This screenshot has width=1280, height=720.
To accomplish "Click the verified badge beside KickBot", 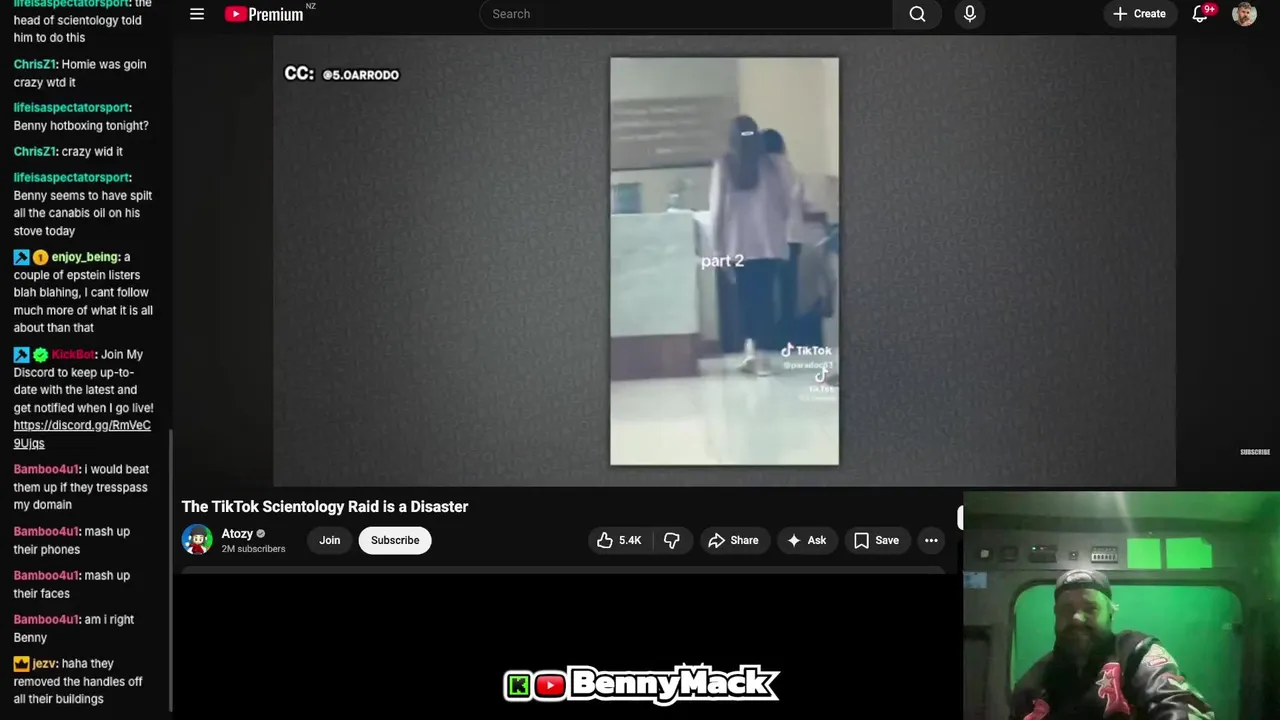I will click(x=40, y=354).
